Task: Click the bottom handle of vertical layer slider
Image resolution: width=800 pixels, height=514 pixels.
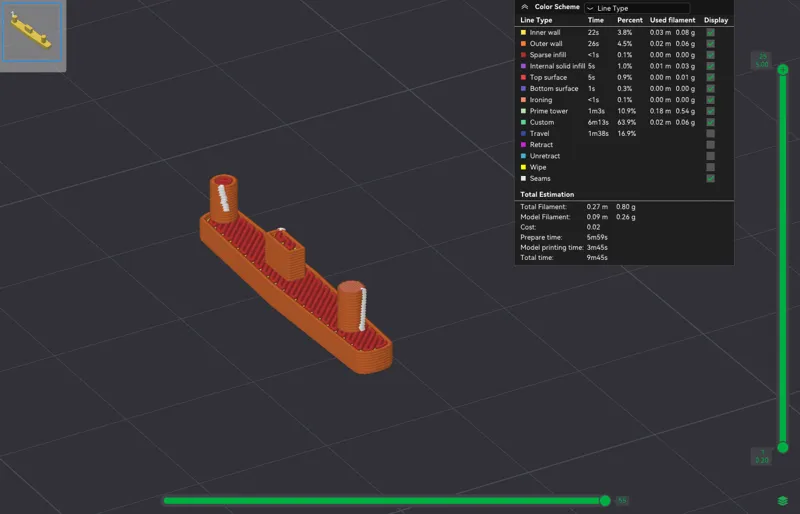Action: 783,448
